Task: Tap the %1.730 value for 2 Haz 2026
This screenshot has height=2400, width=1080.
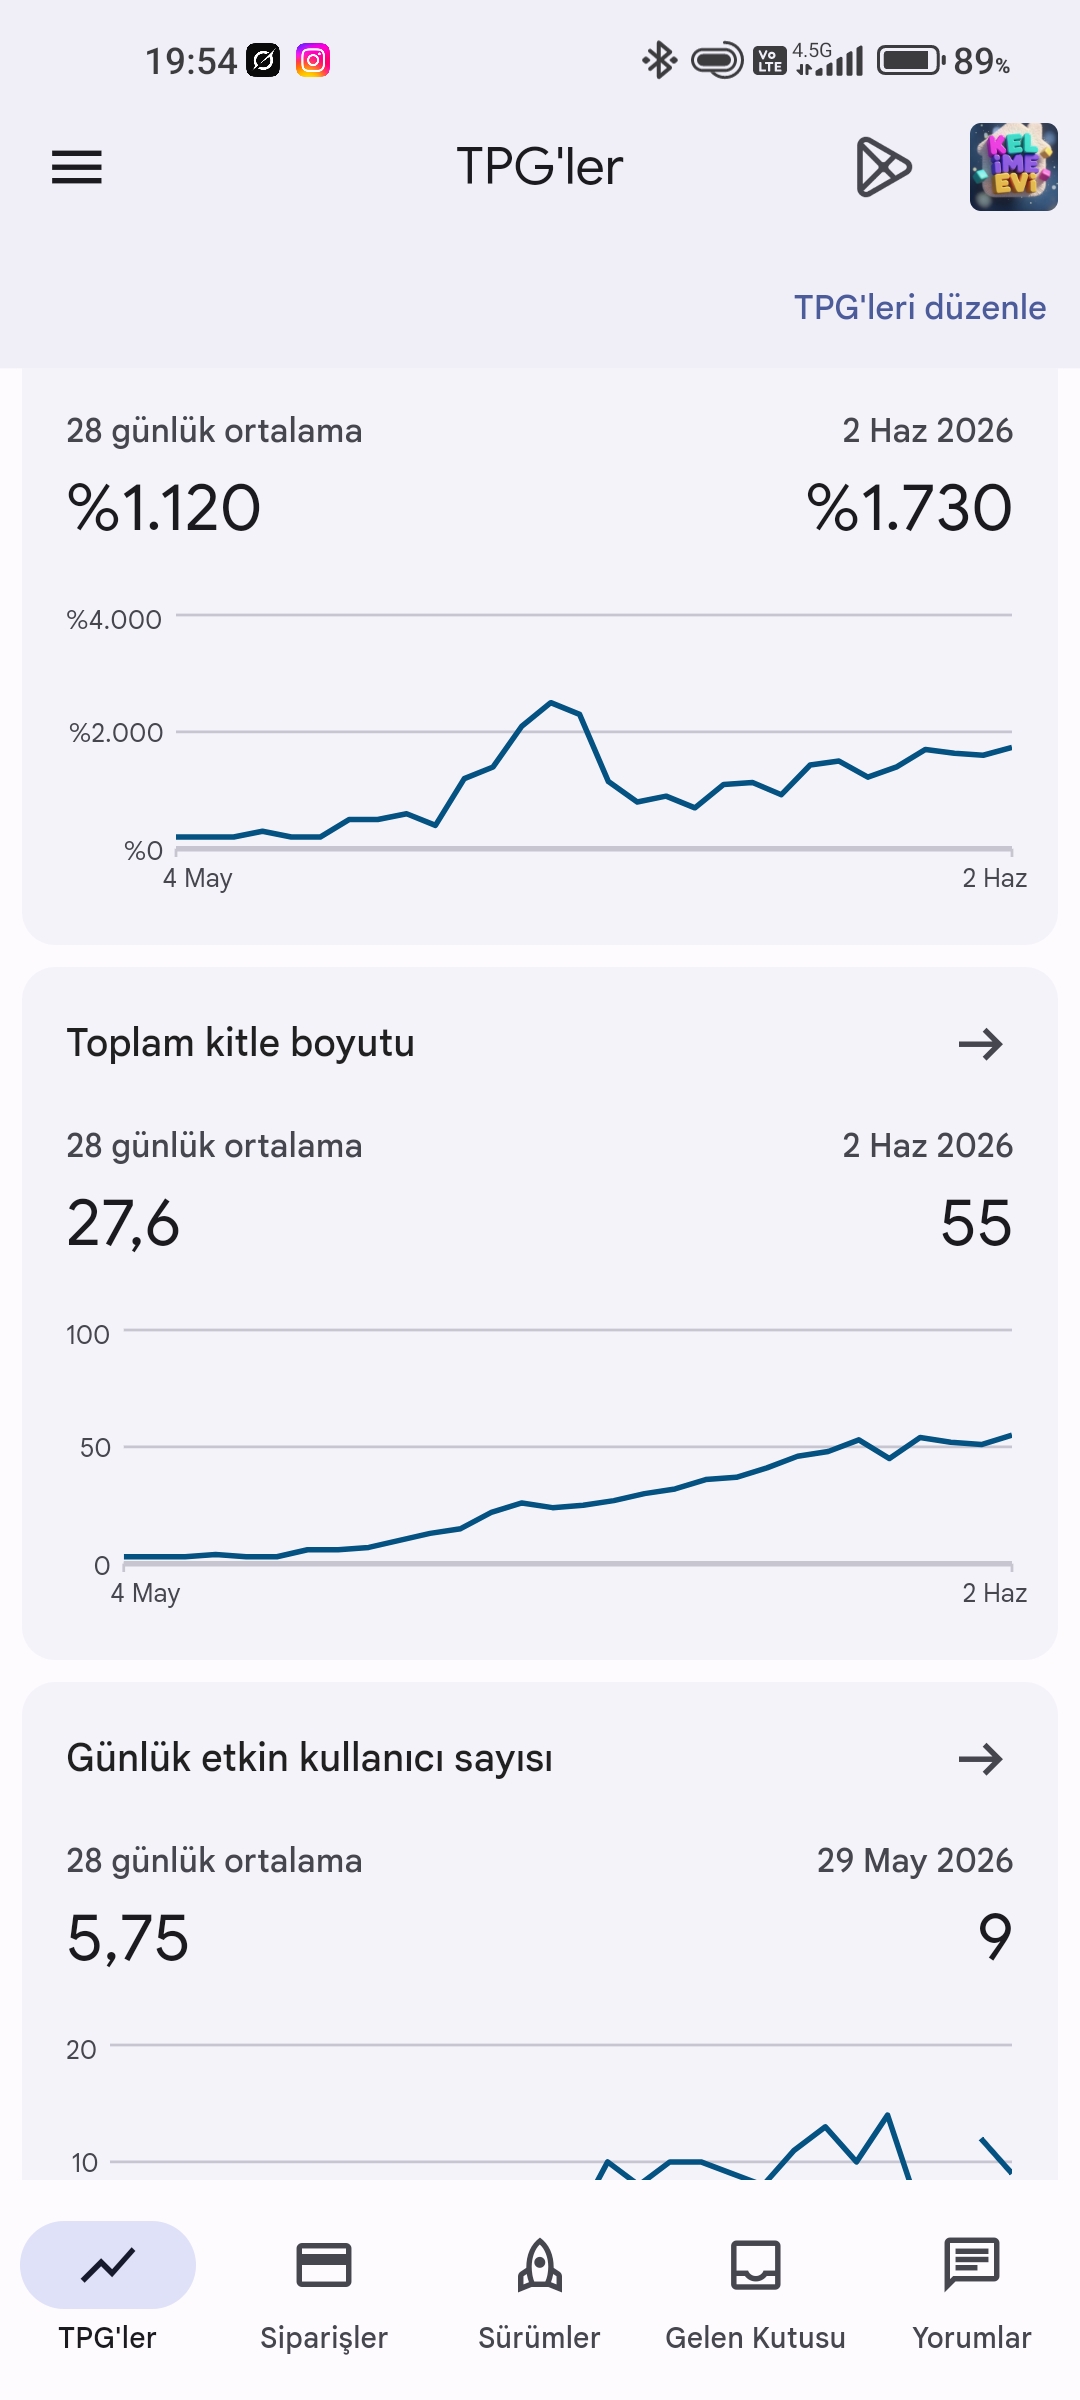Action: pyautogui.click(x=909, y=508)
